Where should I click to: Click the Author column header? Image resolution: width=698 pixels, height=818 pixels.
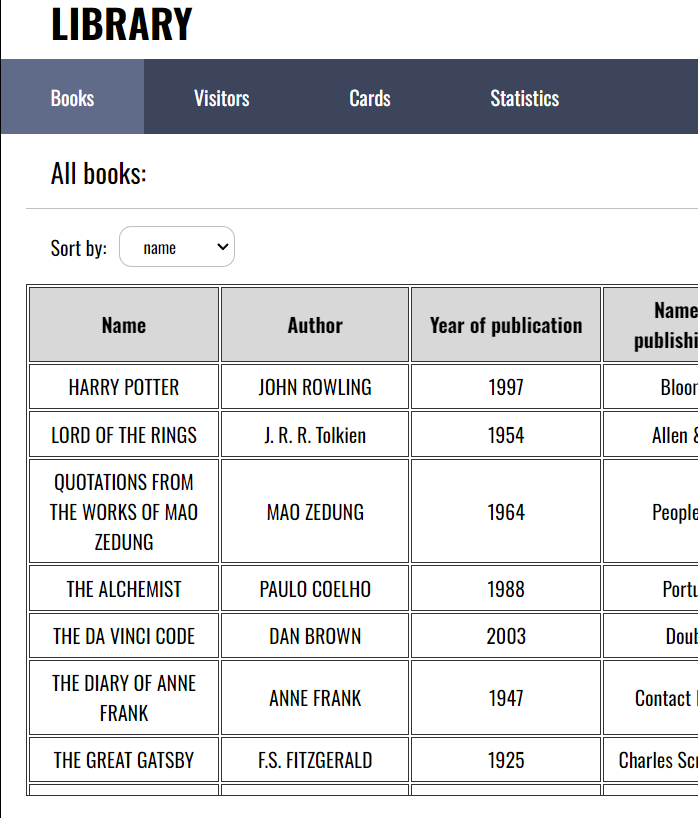coord(315,325)
